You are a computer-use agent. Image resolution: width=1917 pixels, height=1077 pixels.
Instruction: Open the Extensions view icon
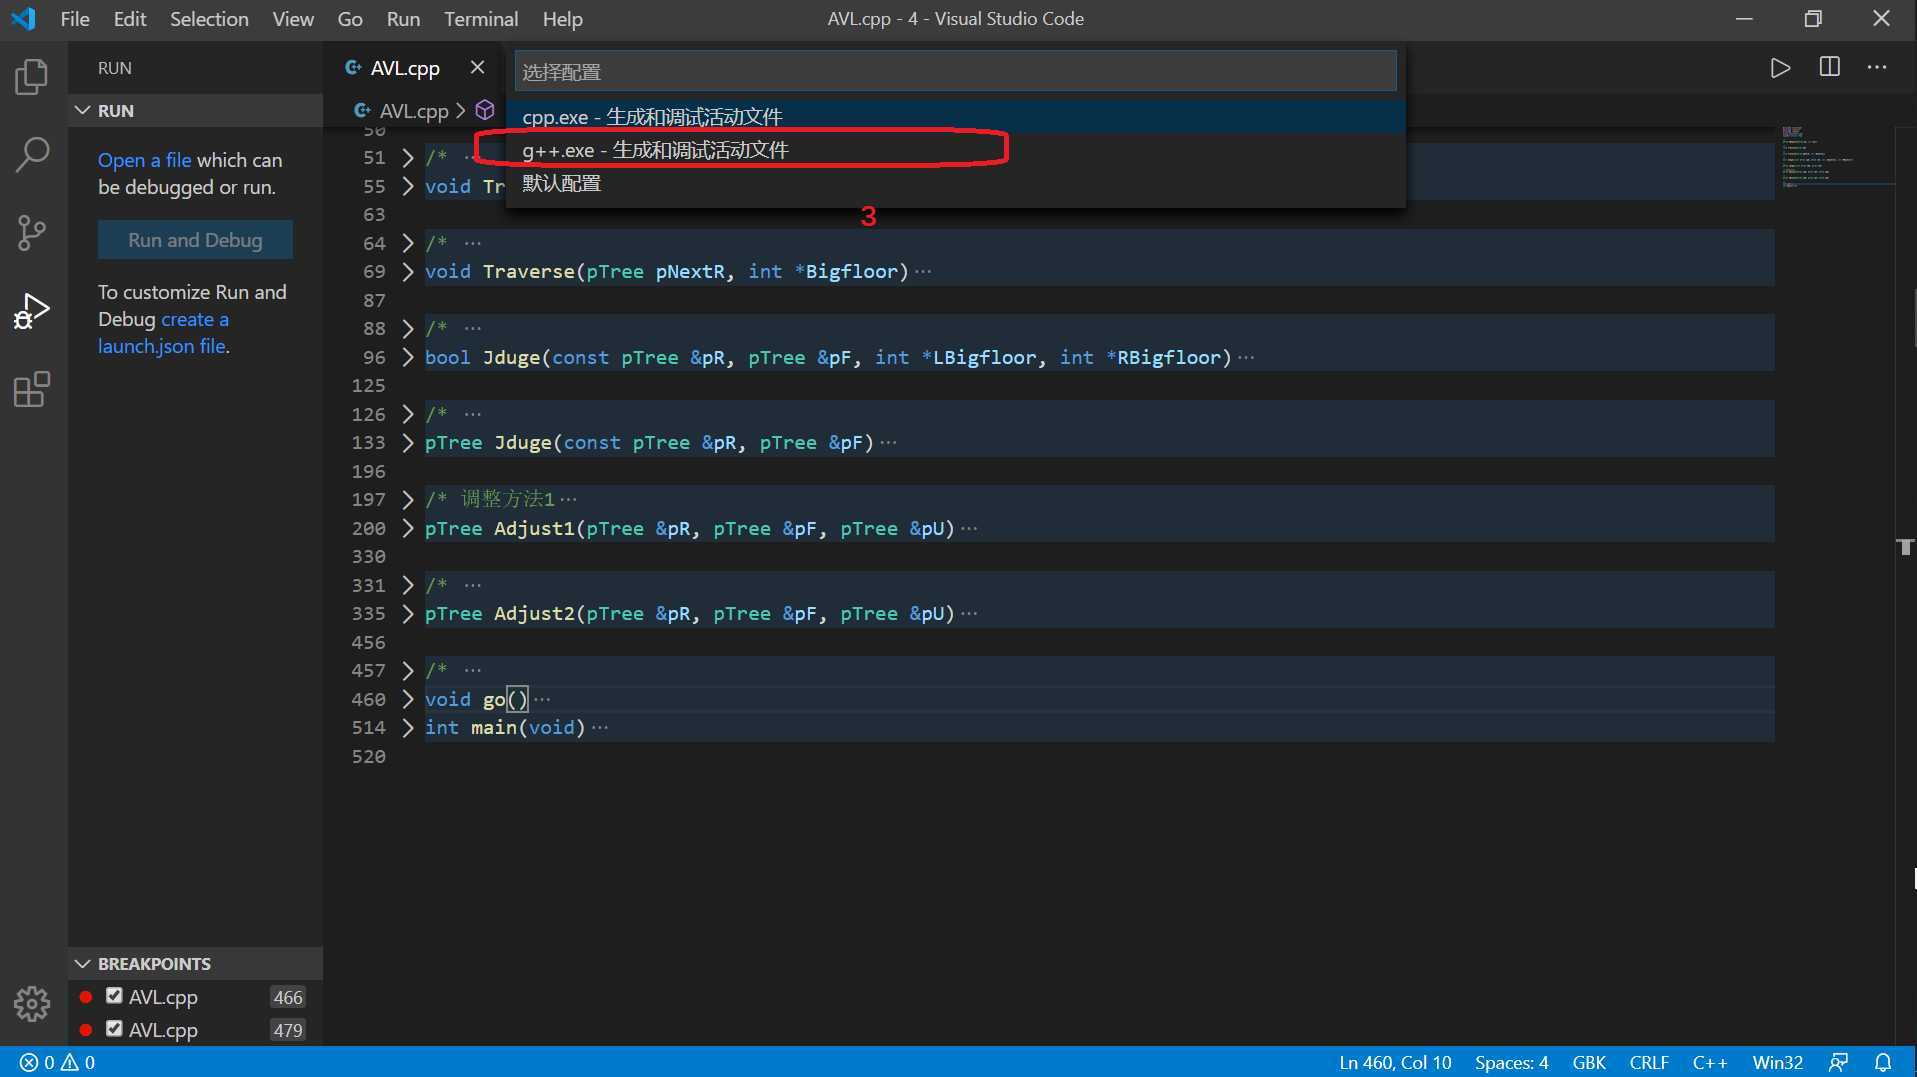click(x=32, y=389)
